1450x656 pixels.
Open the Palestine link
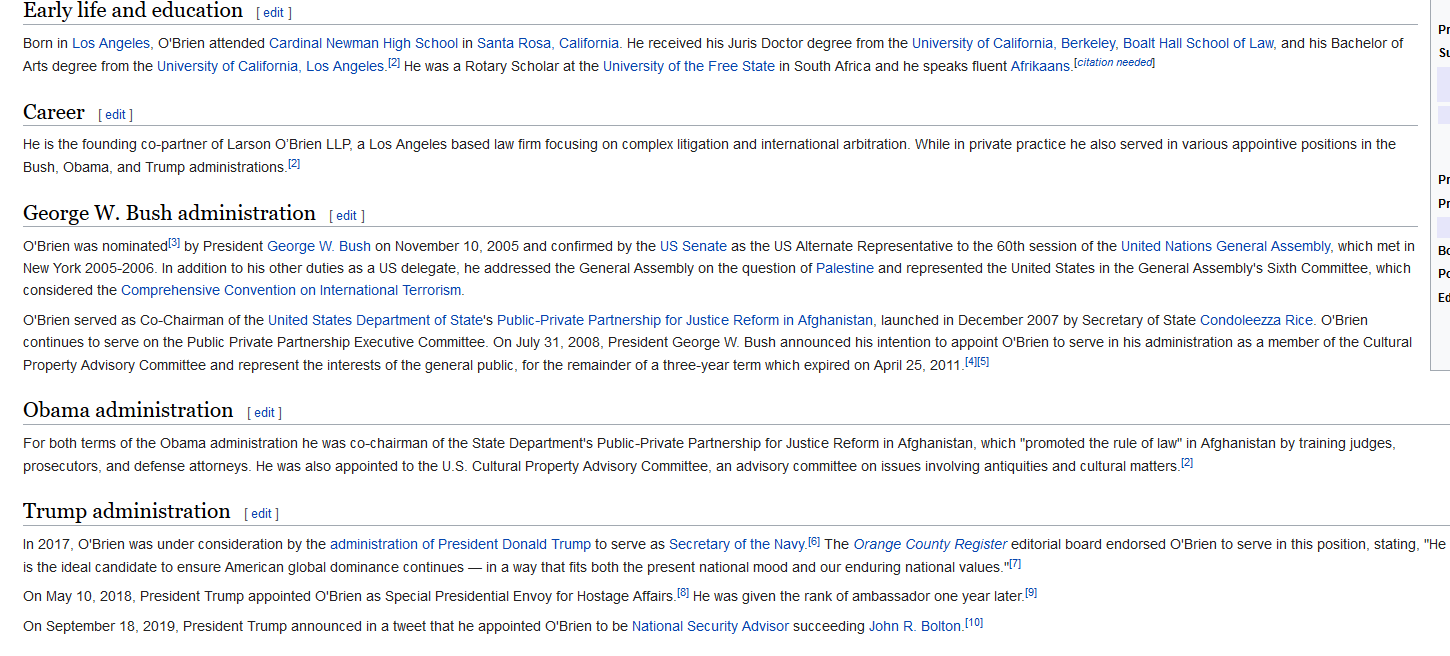(x=844, y=268)
